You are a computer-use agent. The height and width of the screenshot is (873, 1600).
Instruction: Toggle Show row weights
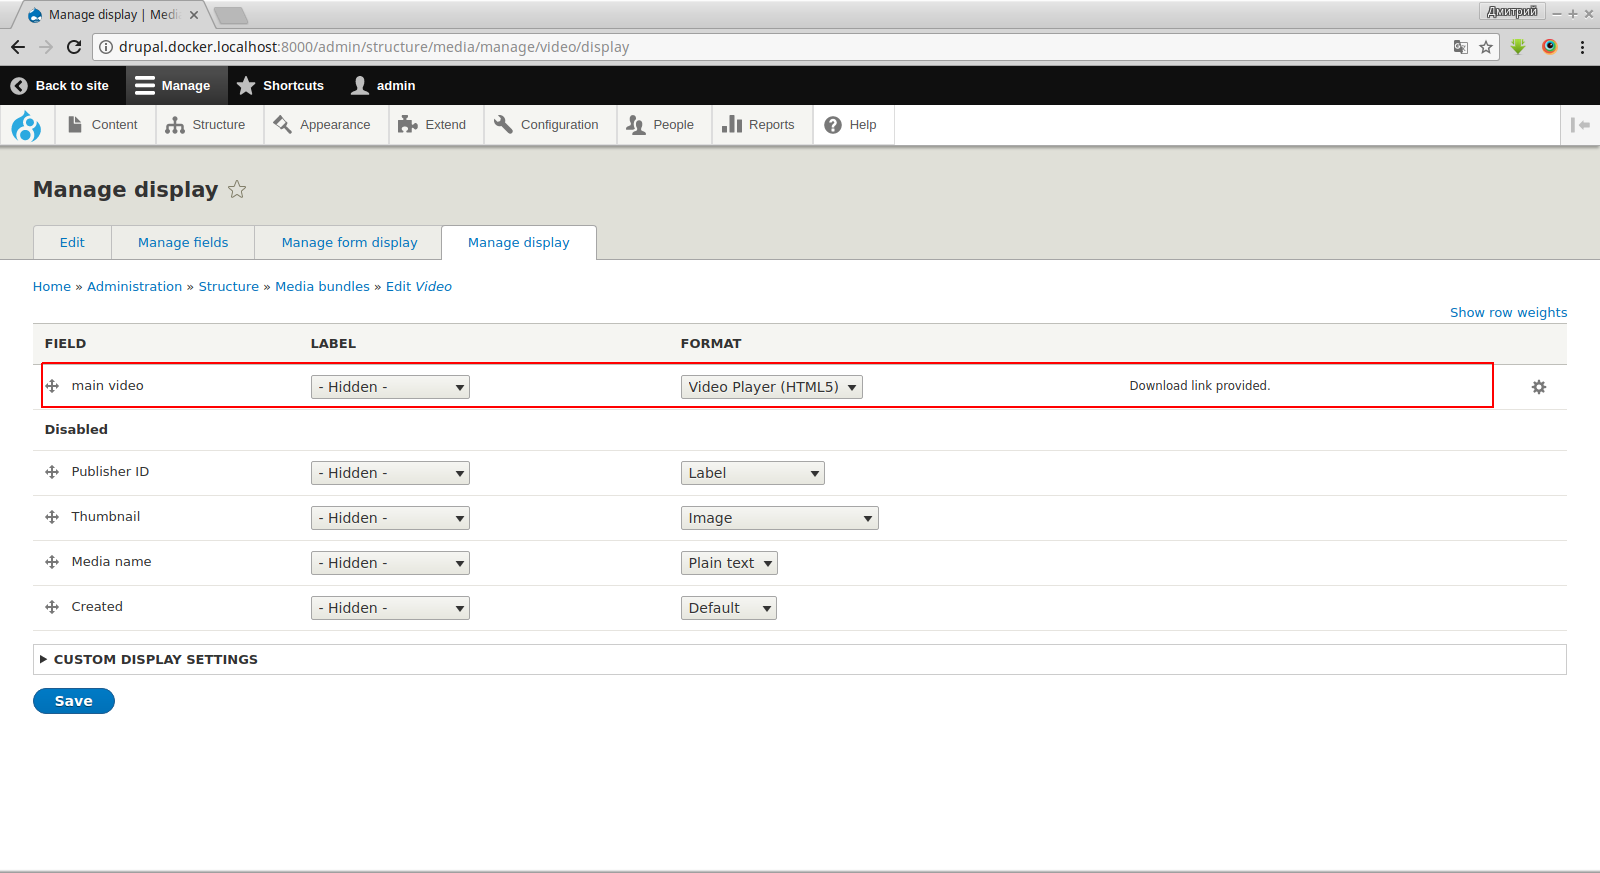(x=1508, y=313)
